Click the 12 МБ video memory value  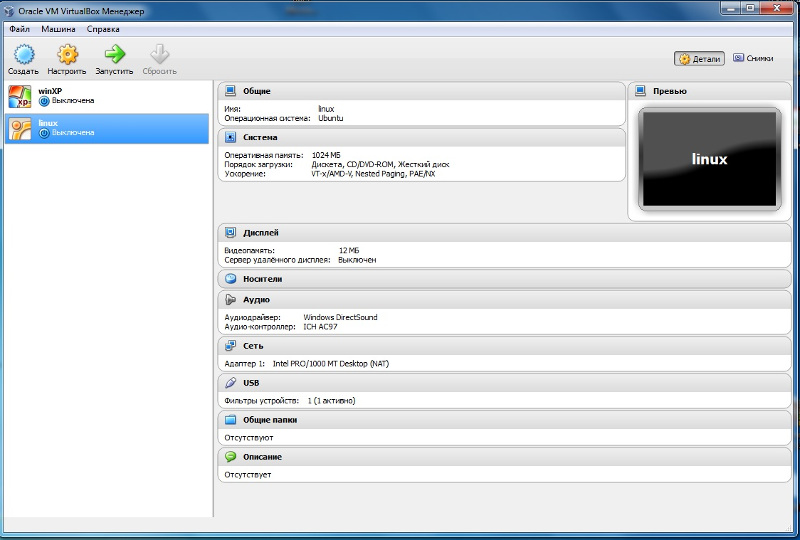click(x=349, y=250)
